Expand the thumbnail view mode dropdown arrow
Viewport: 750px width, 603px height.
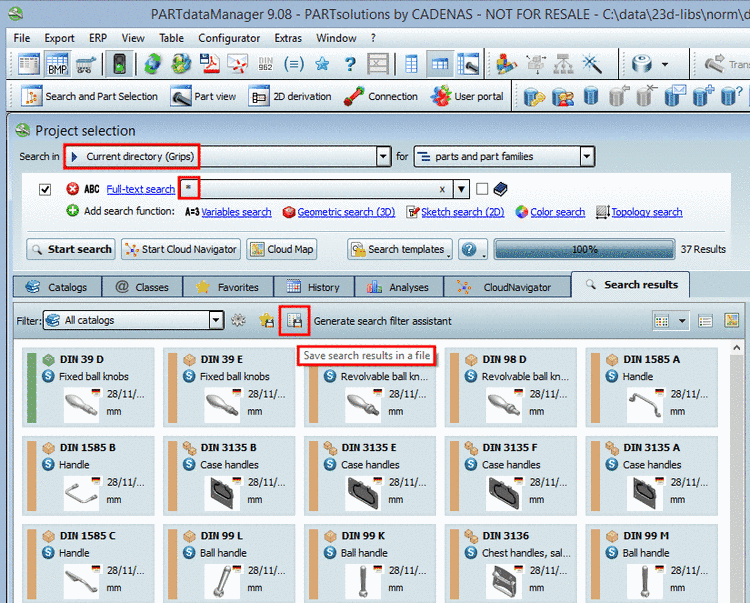tap(682, 321)
